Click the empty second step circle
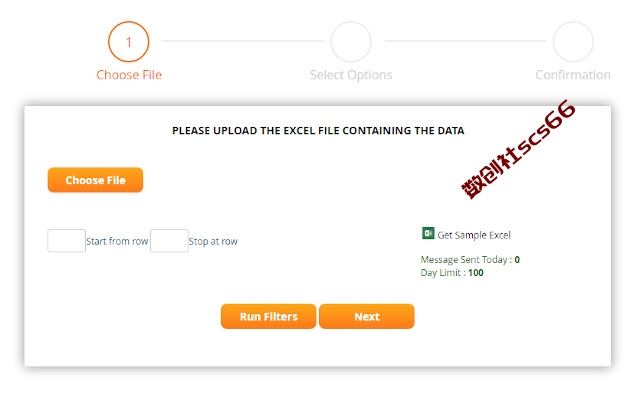Image resolution: width=640 pixels, height=400 pixels. [x=351, y=42]
